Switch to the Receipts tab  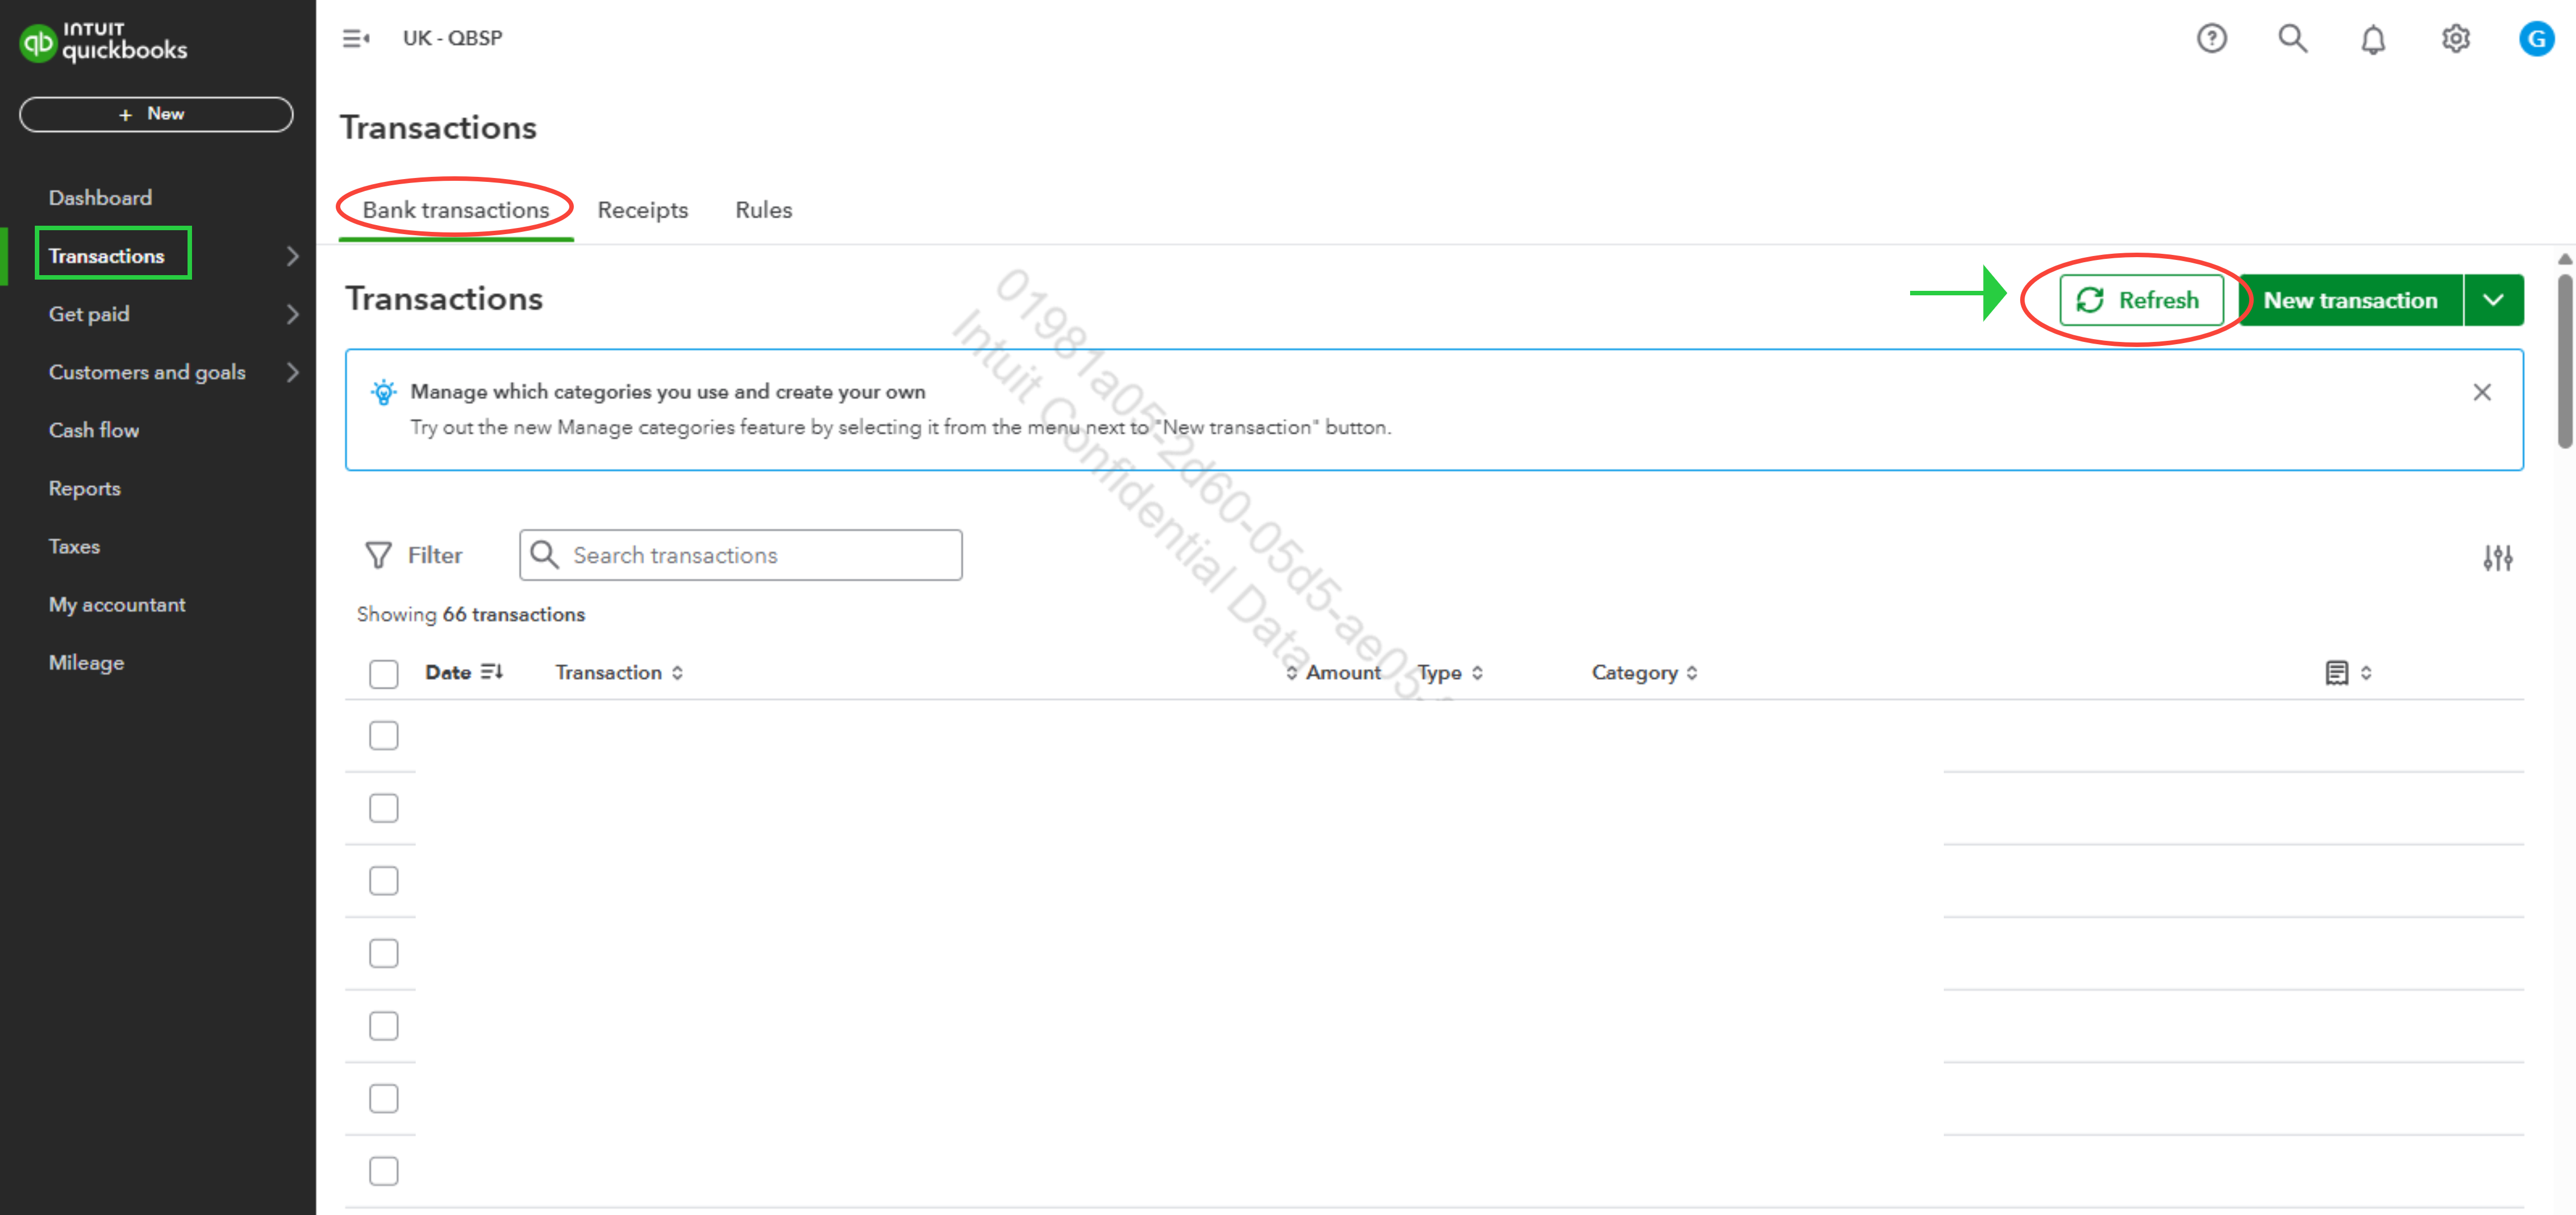pos(642,210)
